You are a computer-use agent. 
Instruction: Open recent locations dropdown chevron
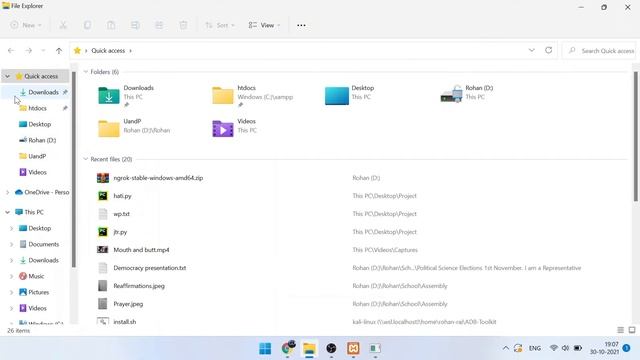click(x=43, y=51)
